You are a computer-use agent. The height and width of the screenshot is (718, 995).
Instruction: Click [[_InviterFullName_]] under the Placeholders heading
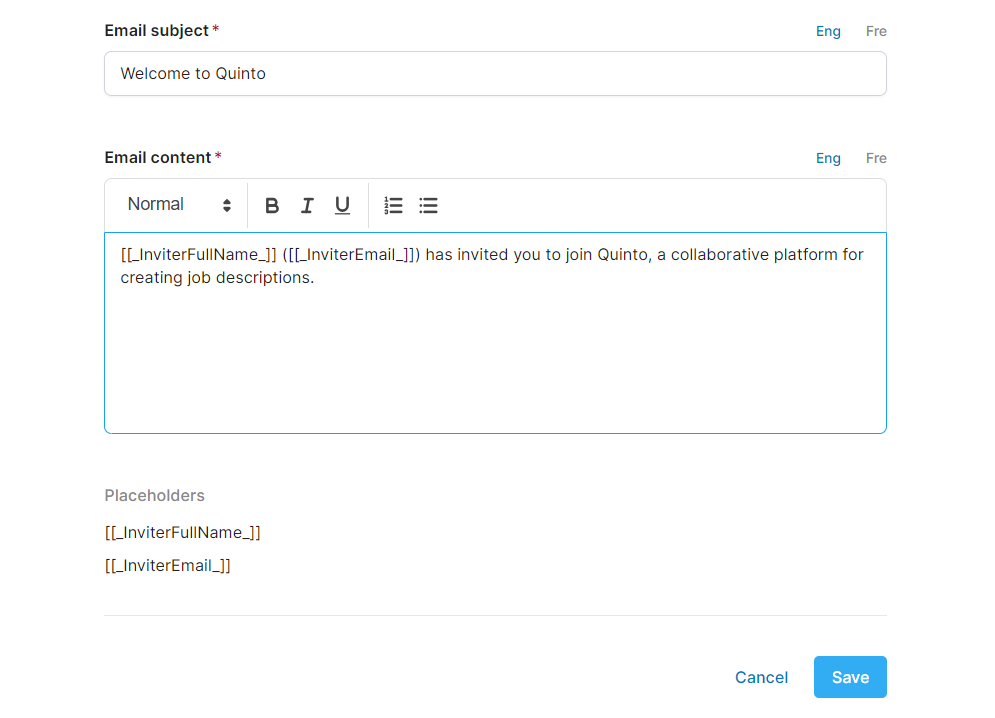(x=182, y=533)
